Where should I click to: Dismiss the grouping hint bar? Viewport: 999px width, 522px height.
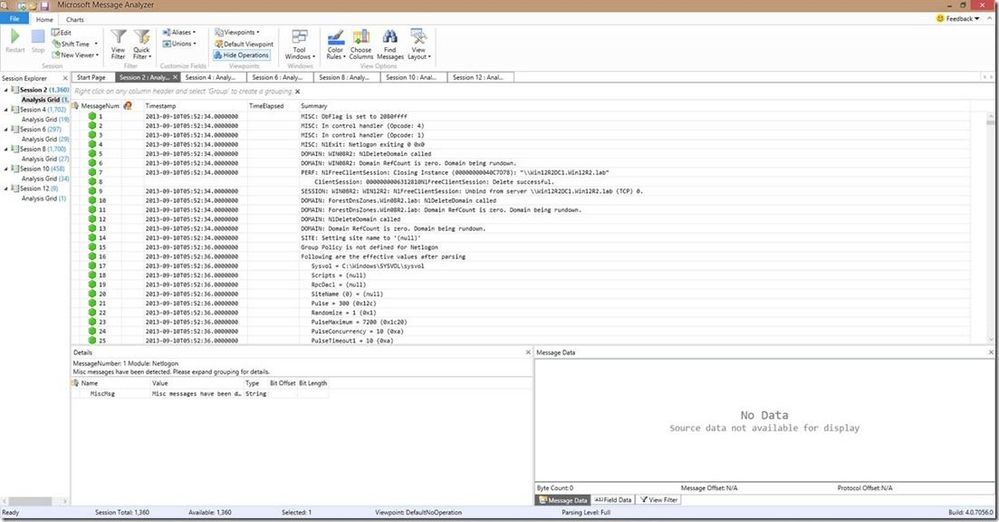tap(298, 91)
